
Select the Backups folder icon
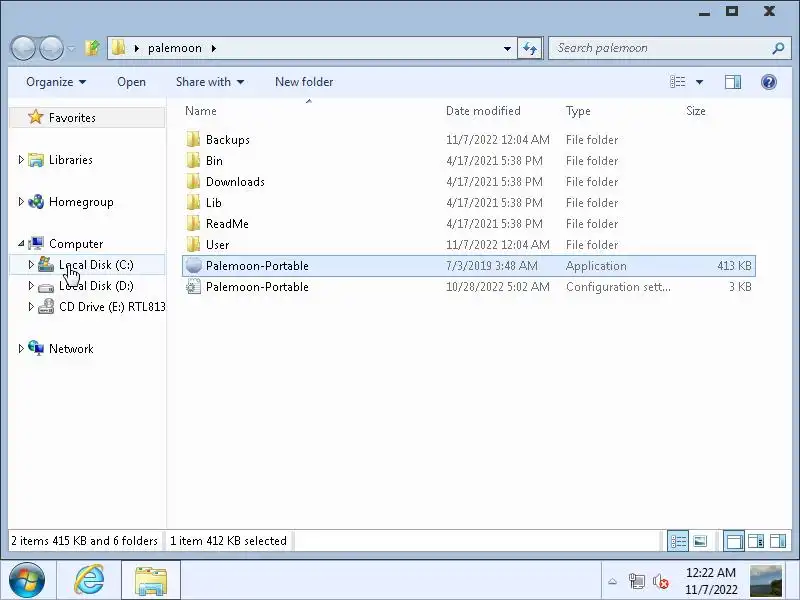coord(193,139)
